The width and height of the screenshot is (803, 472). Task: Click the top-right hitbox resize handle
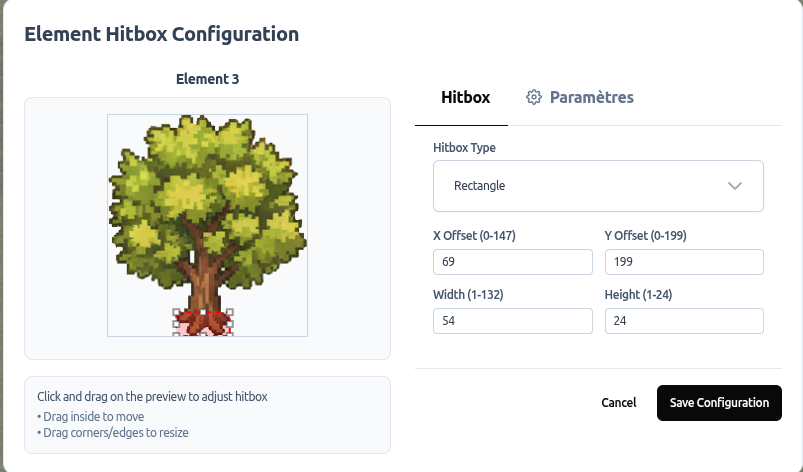click(x=231, y=312)
